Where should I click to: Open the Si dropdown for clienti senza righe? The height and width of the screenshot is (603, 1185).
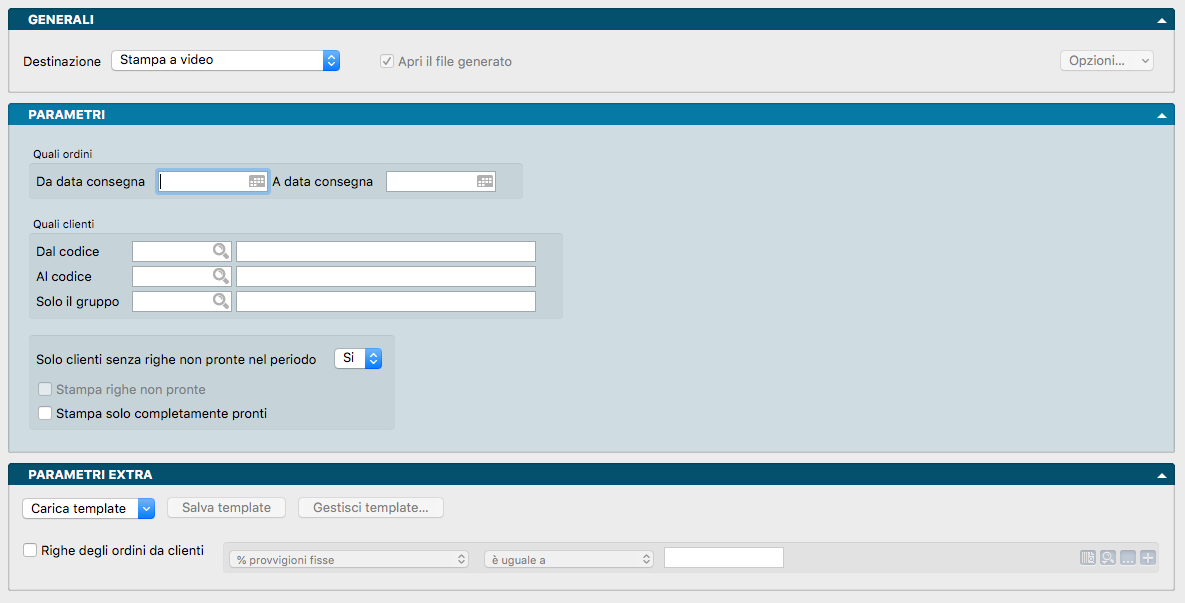point(358,358)
